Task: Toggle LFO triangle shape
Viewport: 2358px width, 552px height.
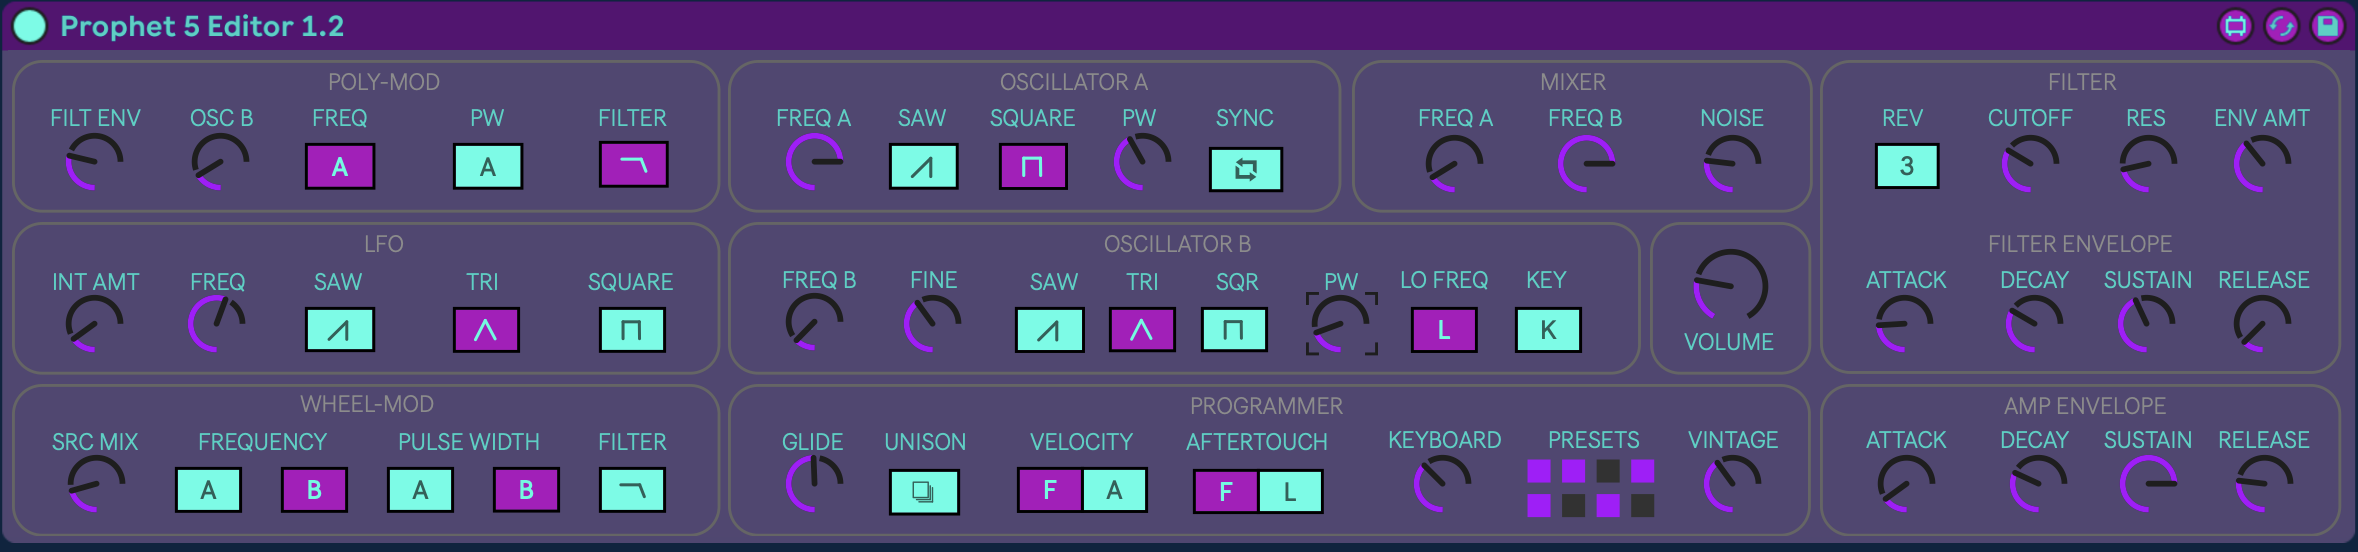Action: point(486,329)
